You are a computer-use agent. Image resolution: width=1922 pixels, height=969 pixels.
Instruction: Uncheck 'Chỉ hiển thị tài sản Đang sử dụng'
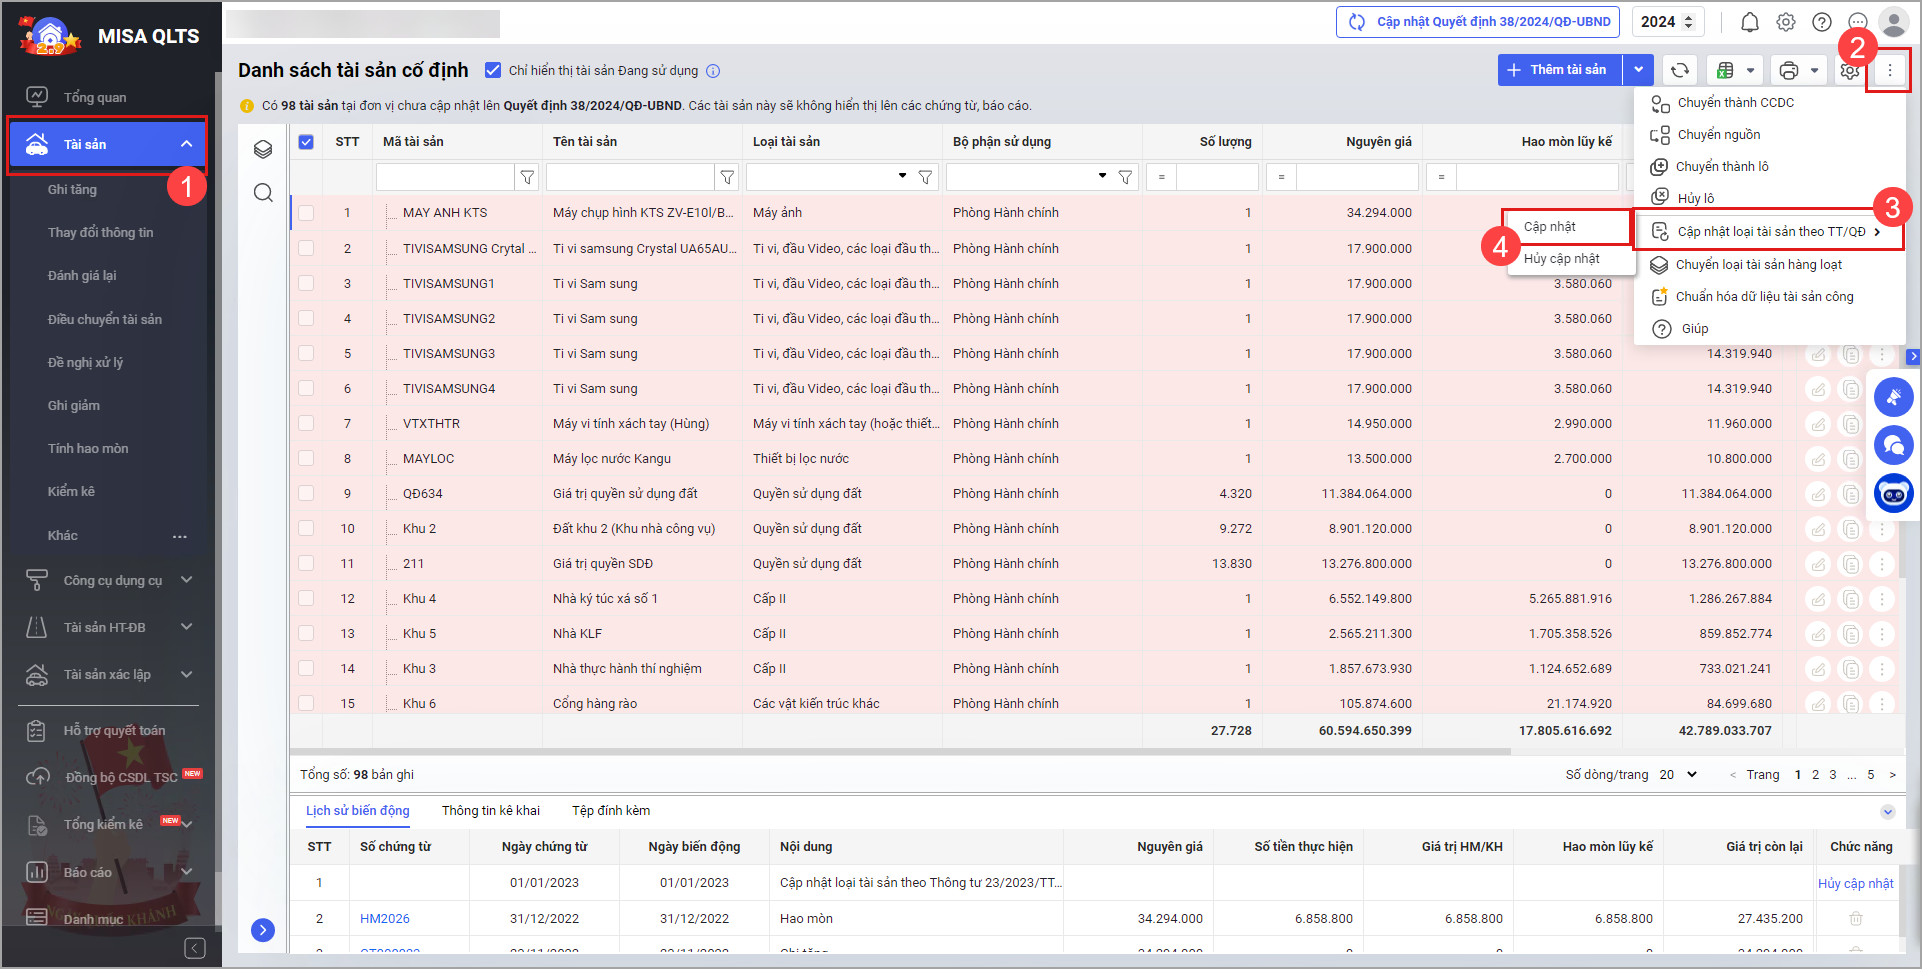(x=493, y=70)
